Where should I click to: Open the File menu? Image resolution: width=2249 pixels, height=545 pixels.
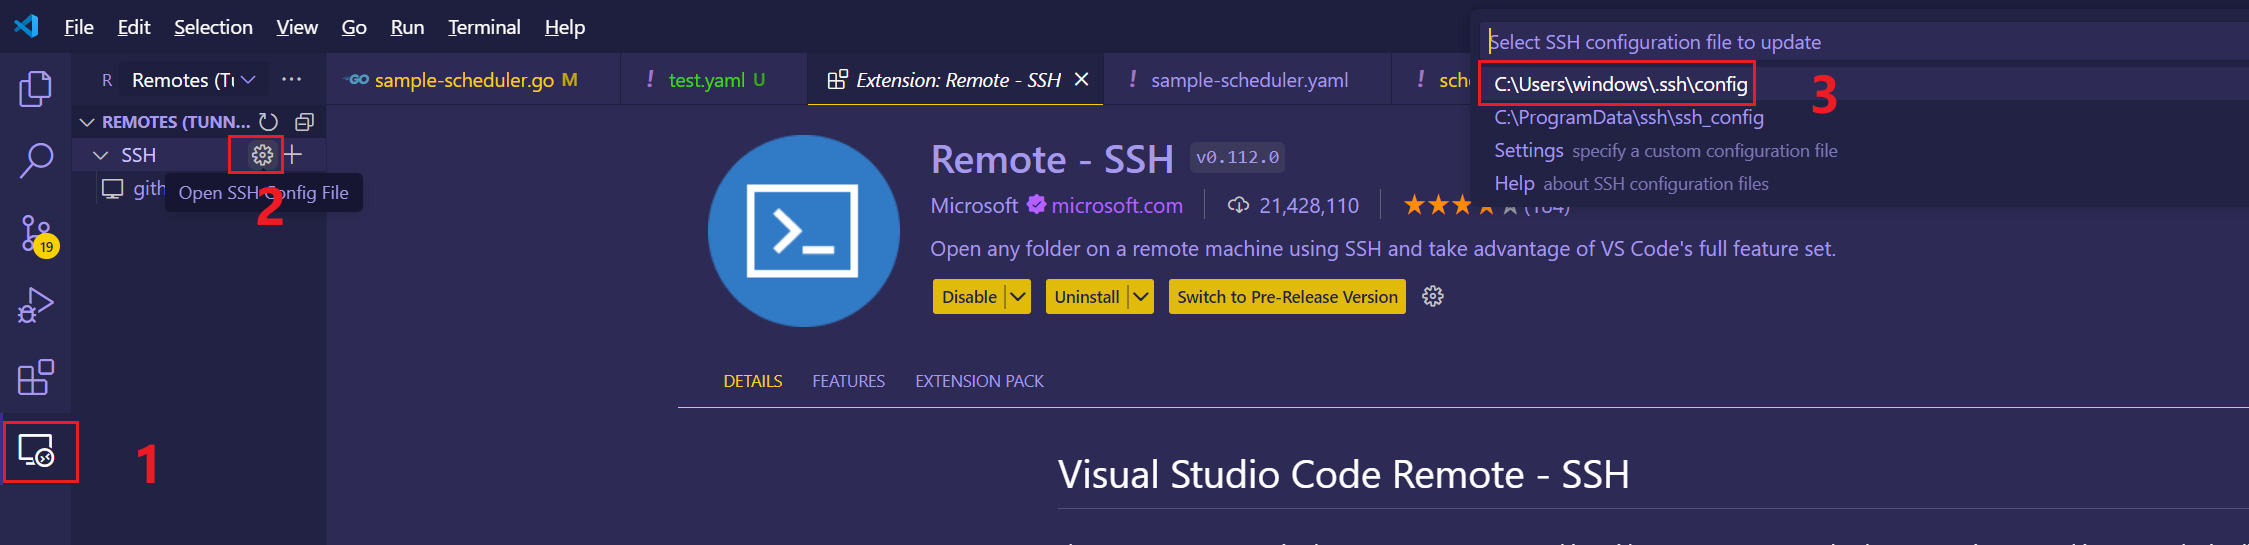pyautogui.click(x=79, y=27)
